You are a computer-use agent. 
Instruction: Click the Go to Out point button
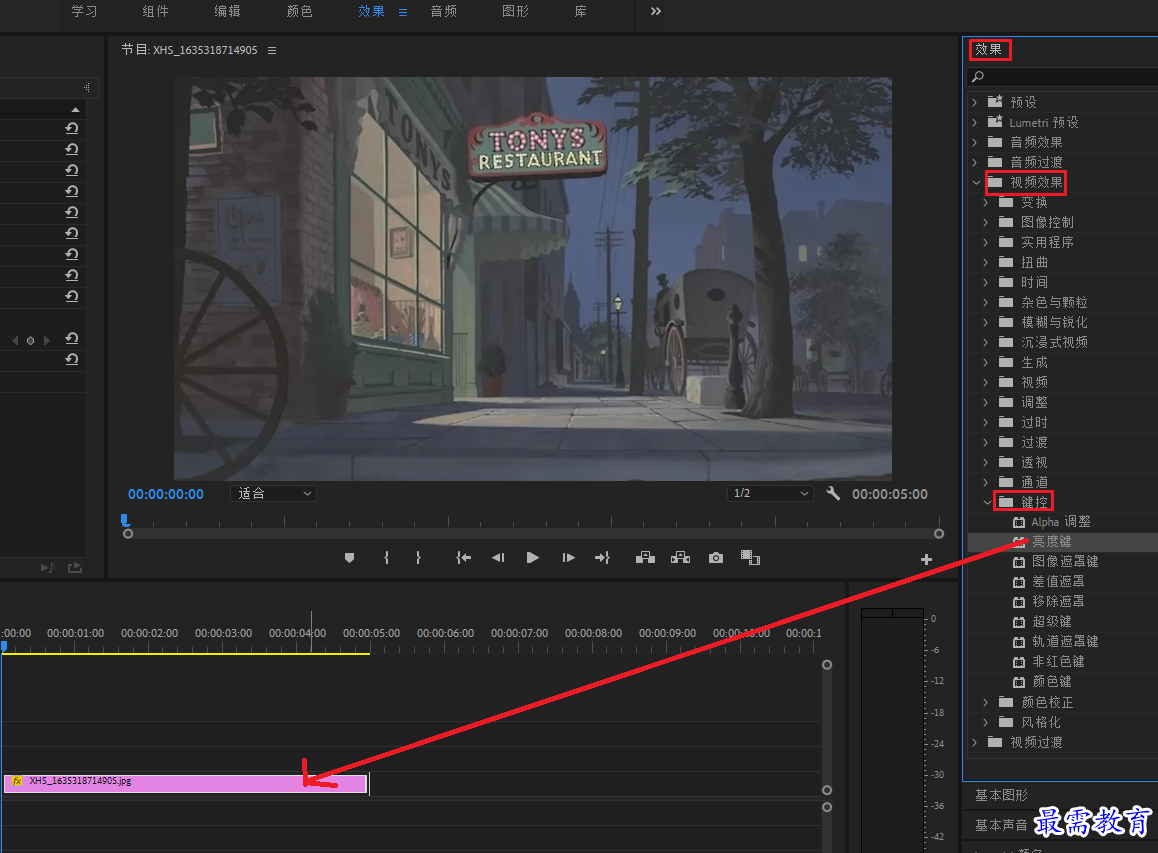tap(603, 558)
